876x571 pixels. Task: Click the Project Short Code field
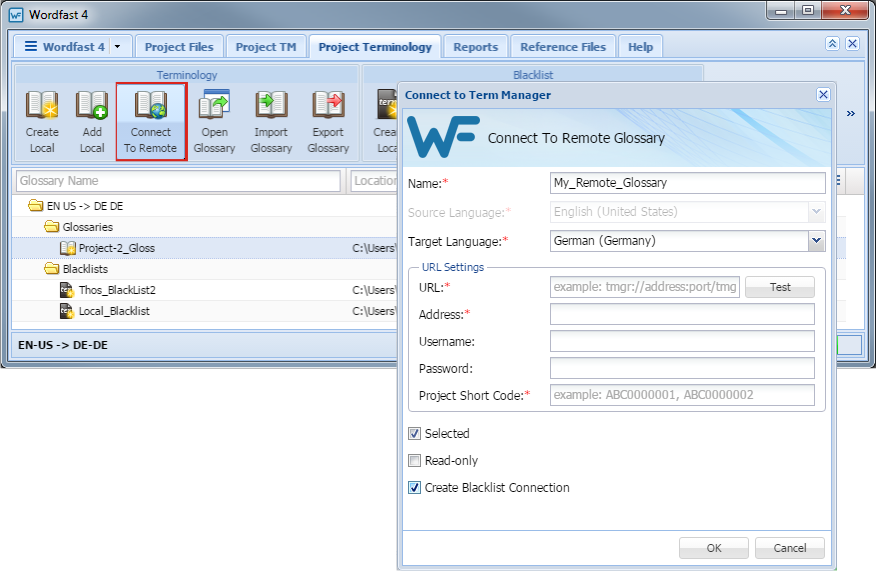coord(682,395)
